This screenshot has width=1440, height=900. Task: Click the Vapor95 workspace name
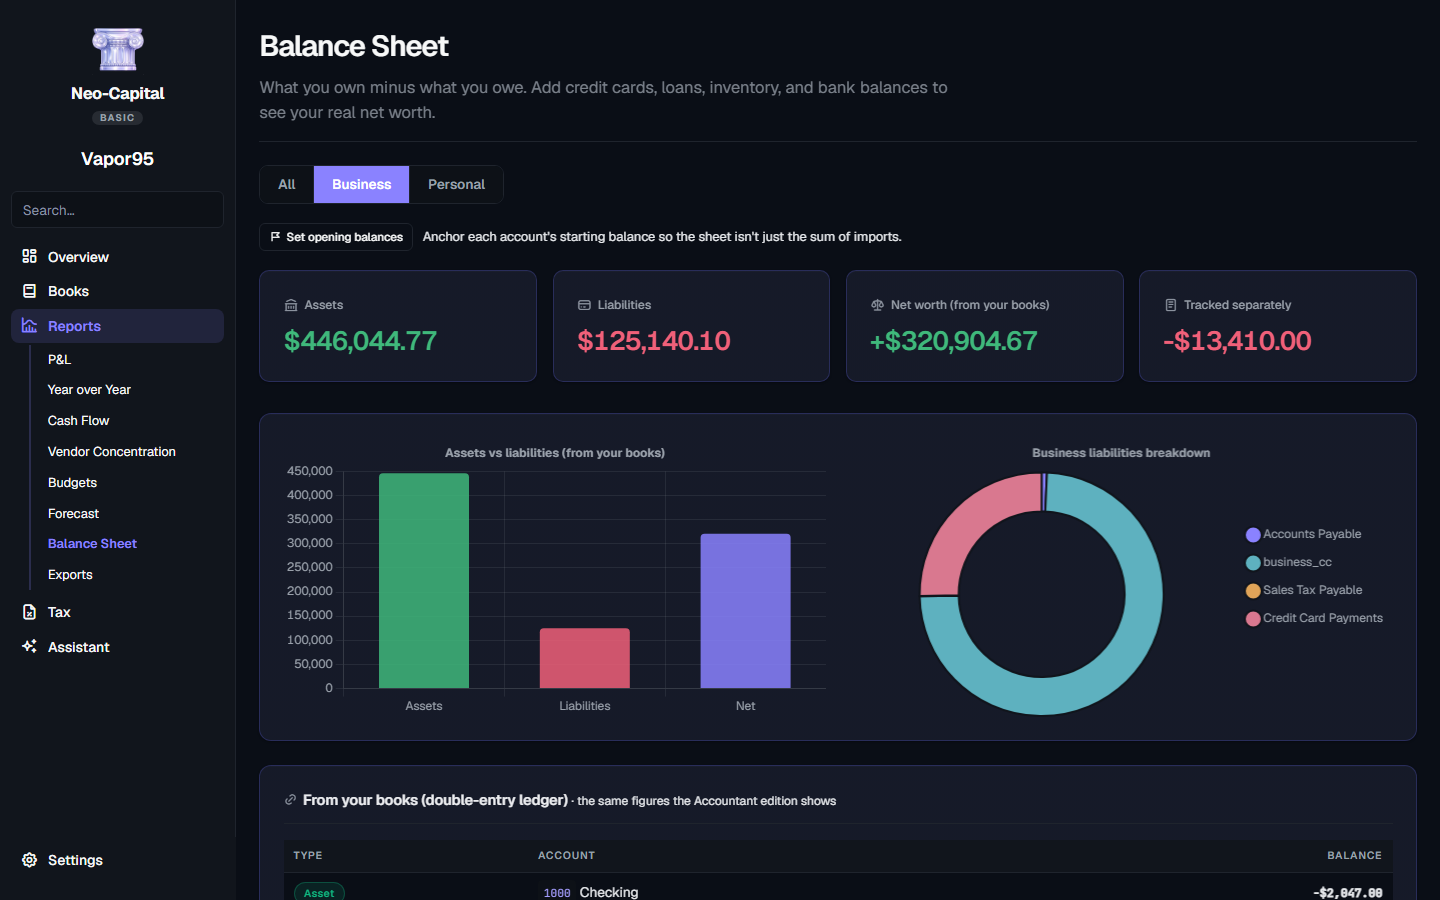pos(117,159)
